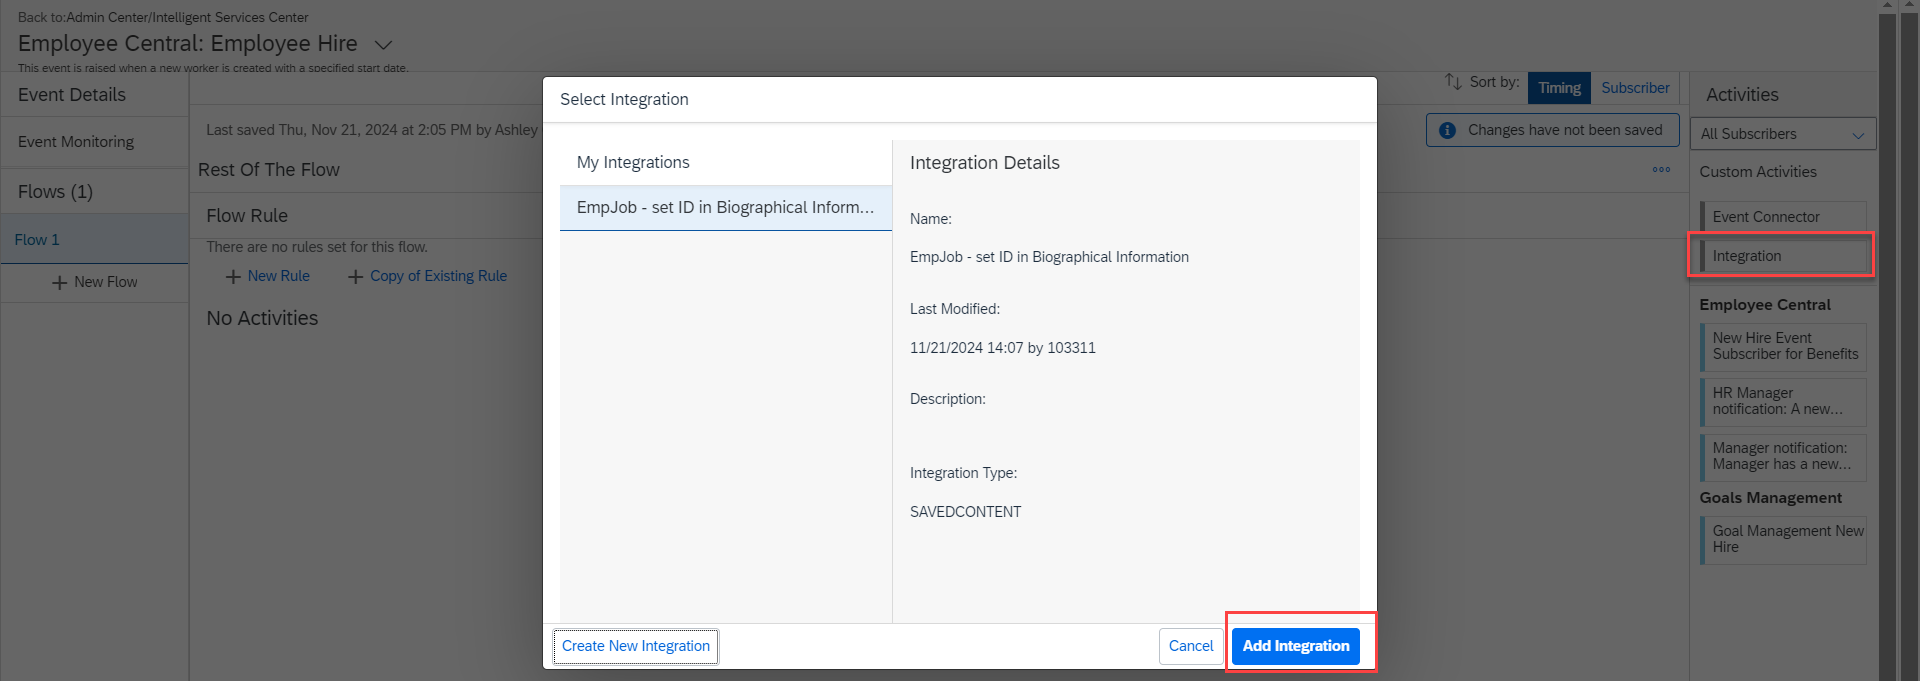Select the Integration custom activity

pyautogui.click(x=1782, y=256)
